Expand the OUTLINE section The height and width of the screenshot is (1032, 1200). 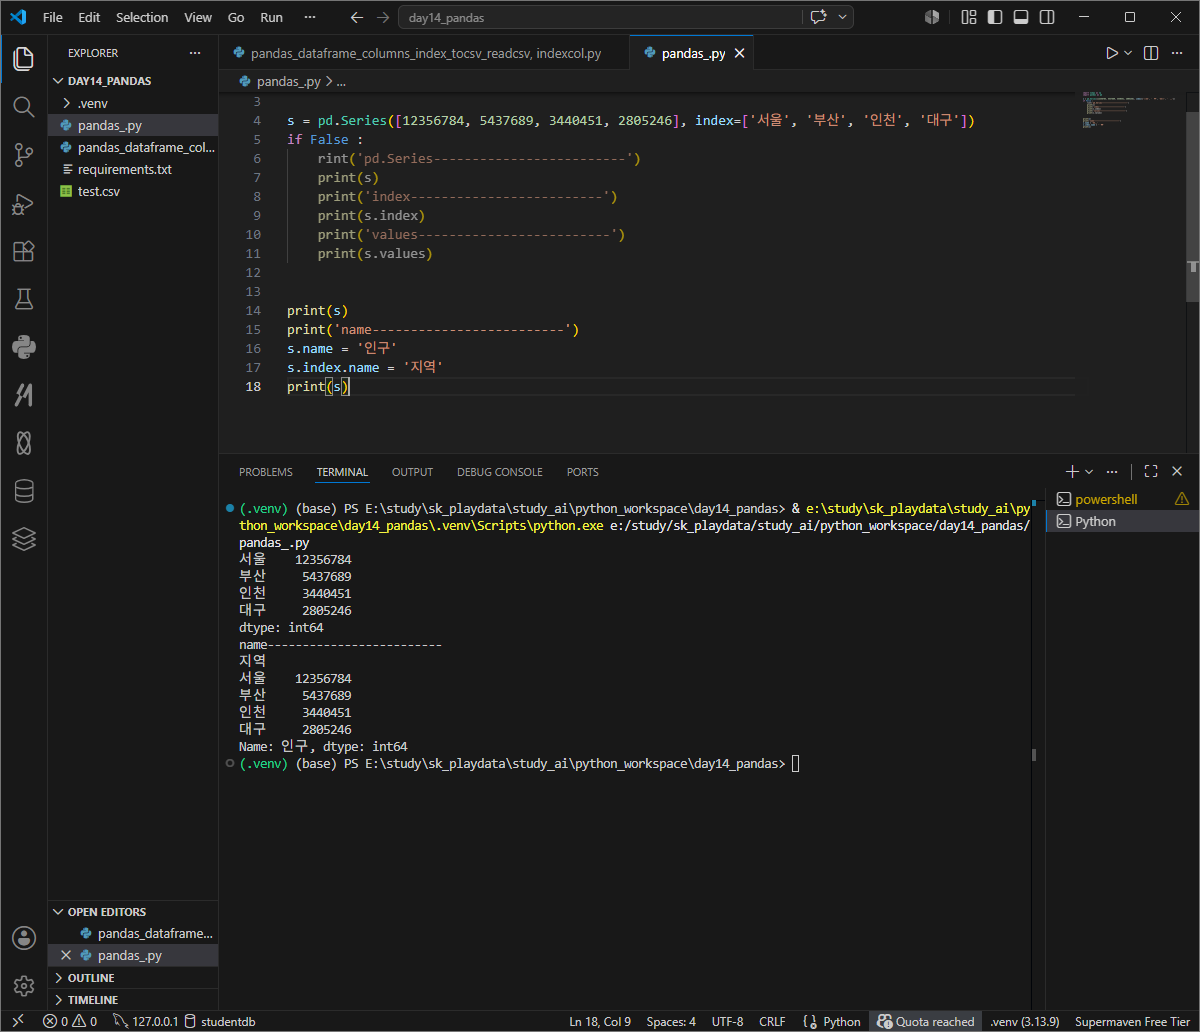(x=133, y=978)
